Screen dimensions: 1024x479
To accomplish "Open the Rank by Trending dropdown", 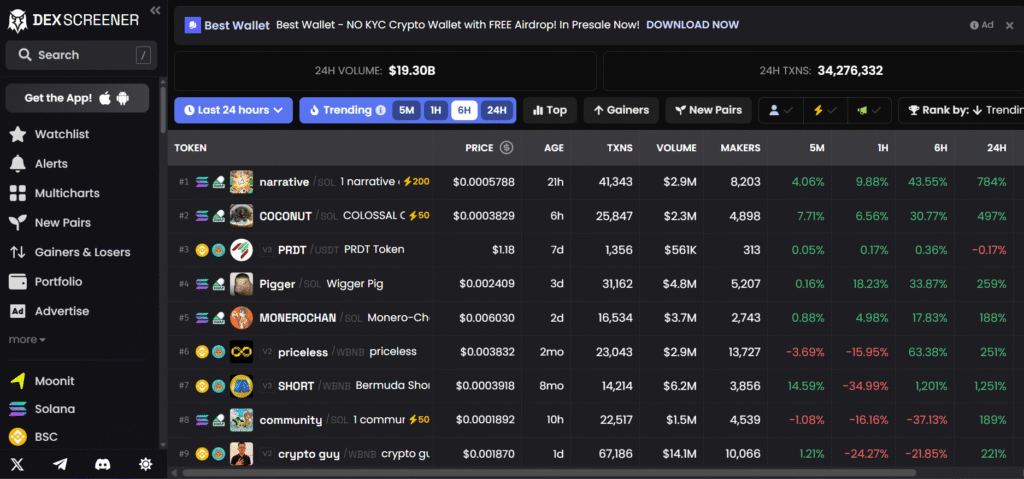I will (961, 110).
